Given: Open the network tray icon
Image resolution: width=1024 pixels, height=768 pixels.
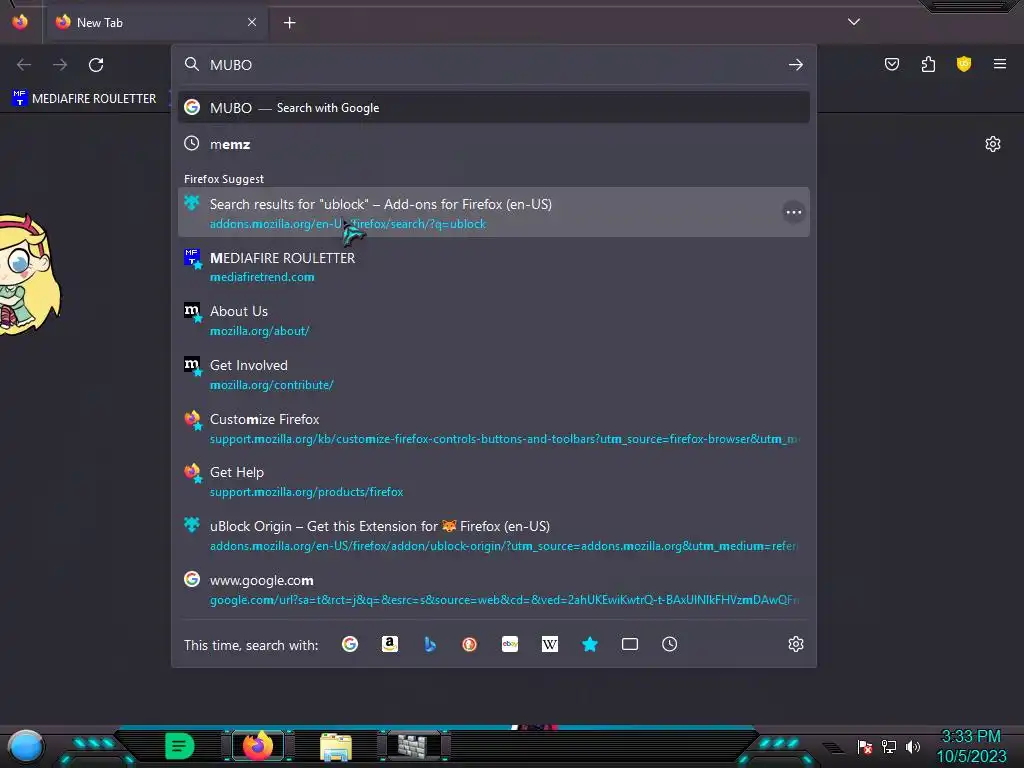Looking at the screenshot, I should point(889,746).
